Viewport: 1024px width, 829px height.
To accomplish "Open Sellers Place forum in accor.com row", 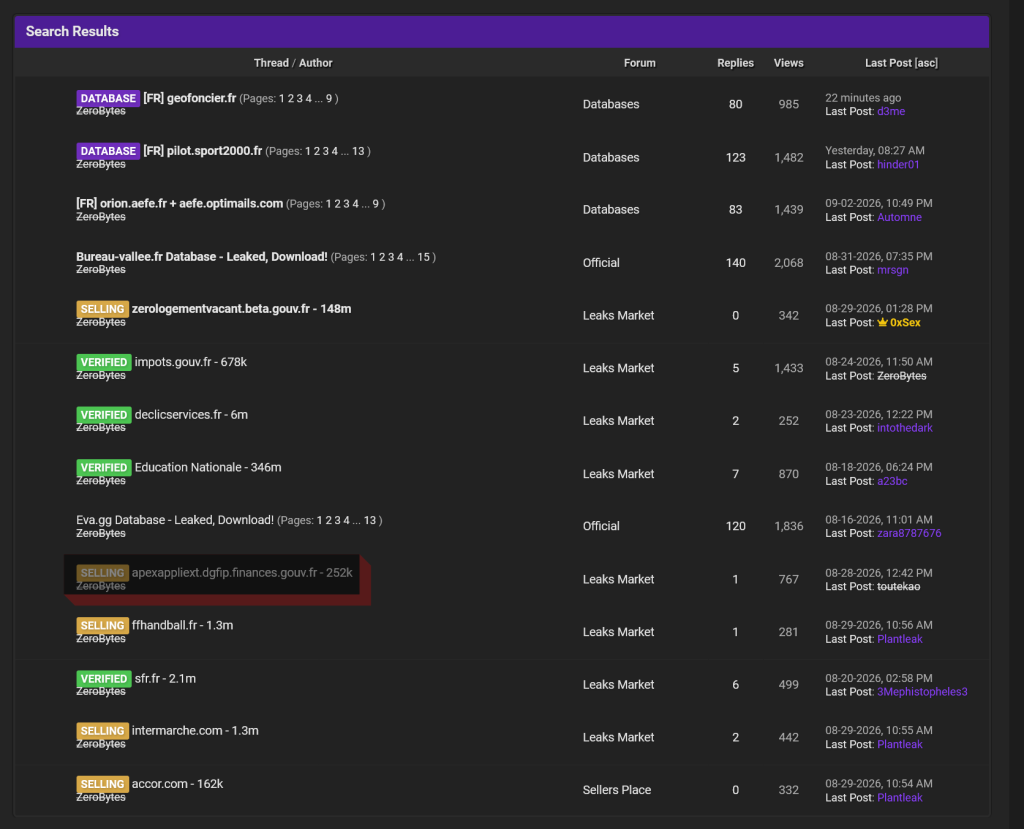I will click(x=616, y=790).
